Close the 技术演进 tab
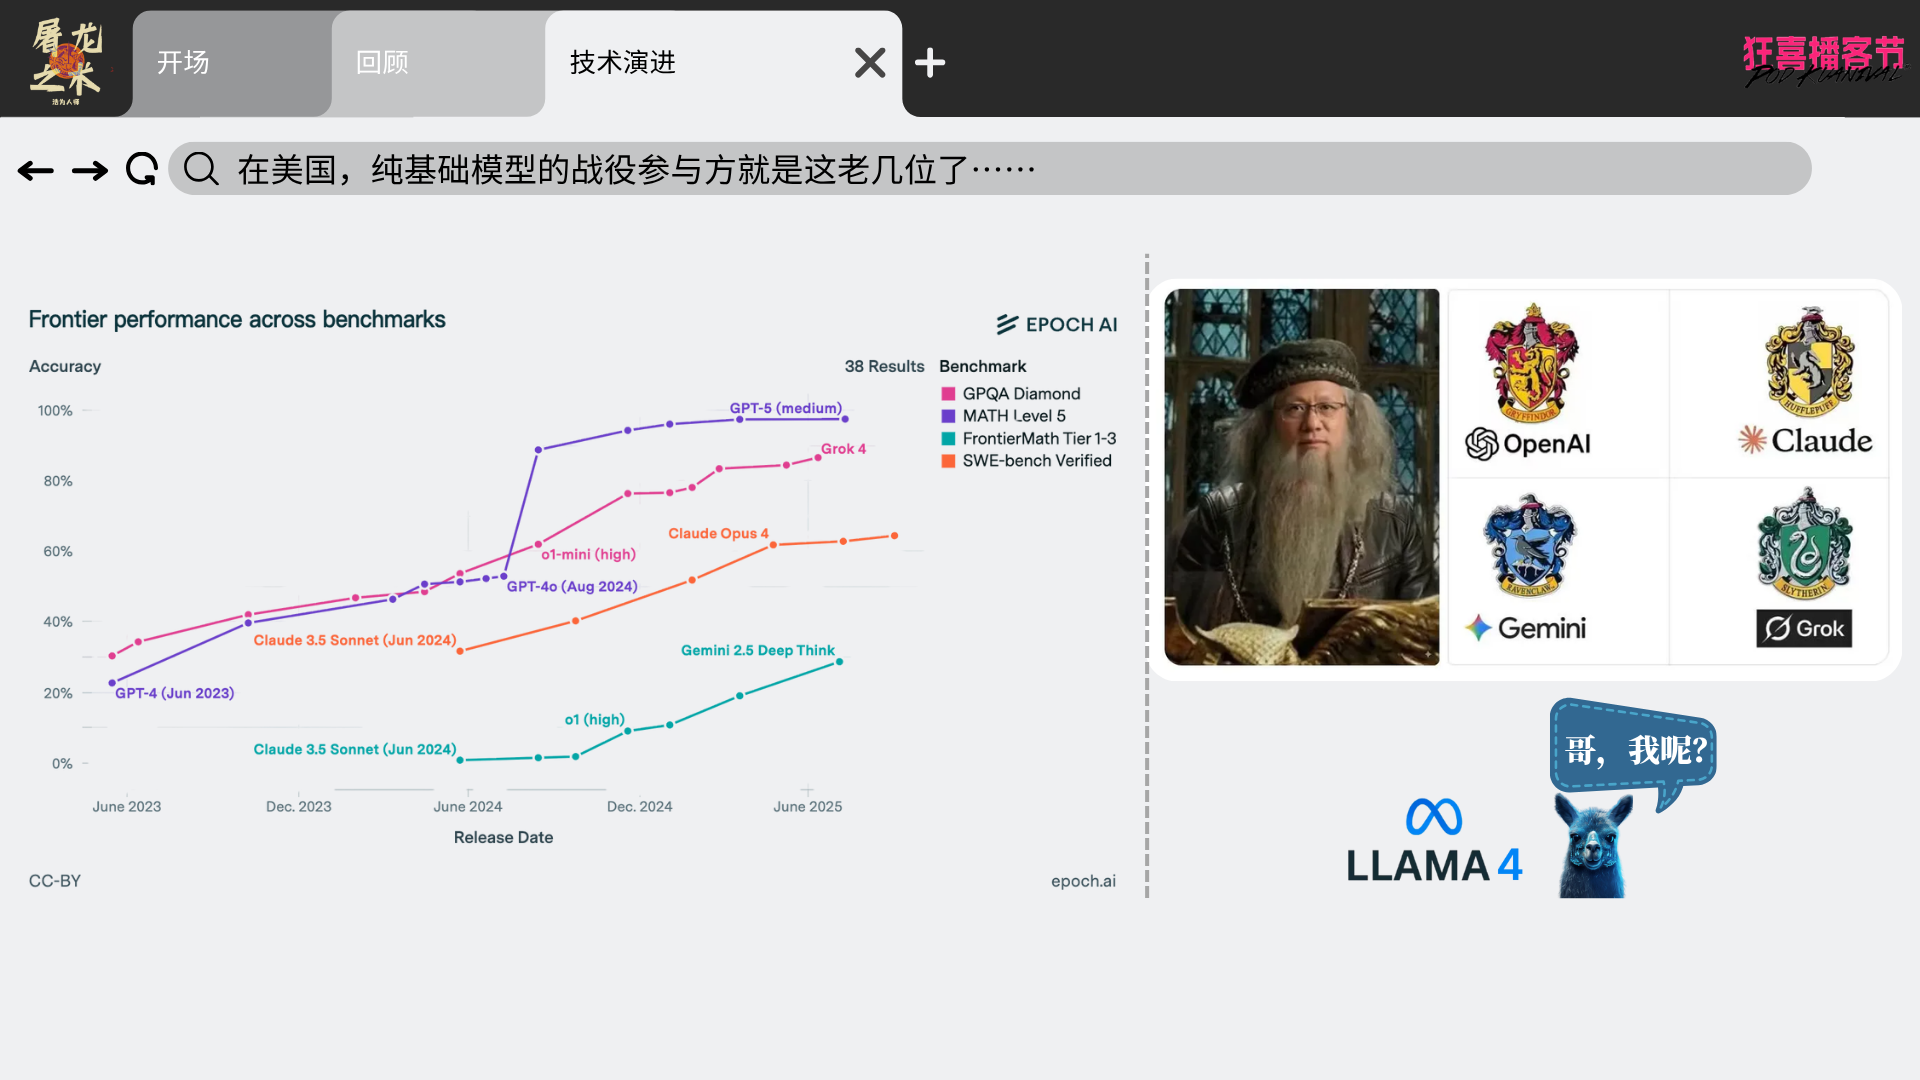 pyautogui.click(x=870, y=63)
